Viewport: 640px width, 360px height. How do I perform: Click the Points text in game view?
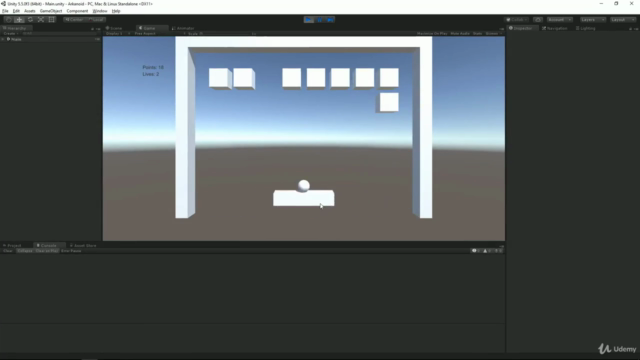click(x=153, y=67)
